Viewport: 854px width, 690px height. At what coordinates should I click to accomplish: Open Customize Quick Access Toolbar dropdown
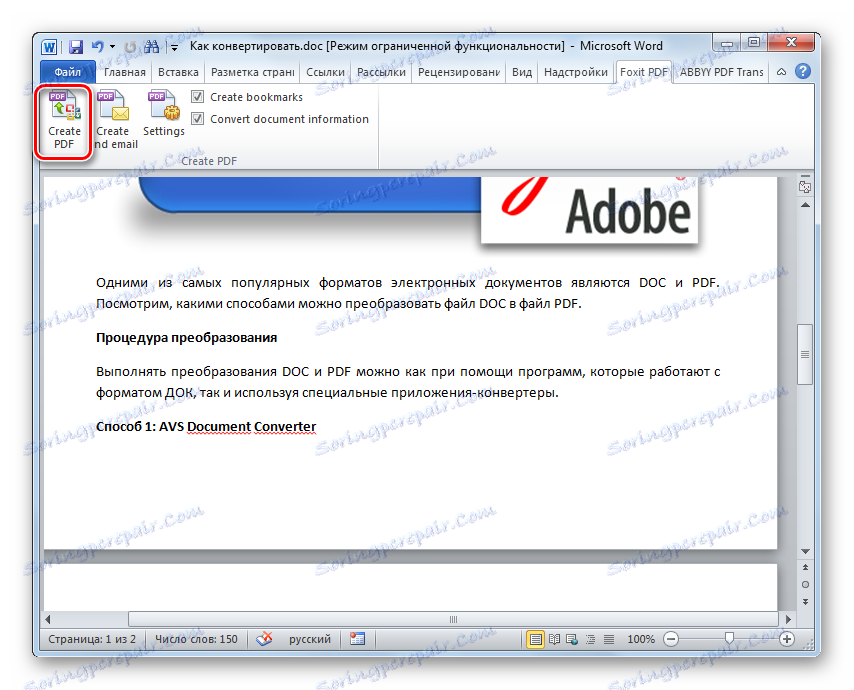pos(174,48)
